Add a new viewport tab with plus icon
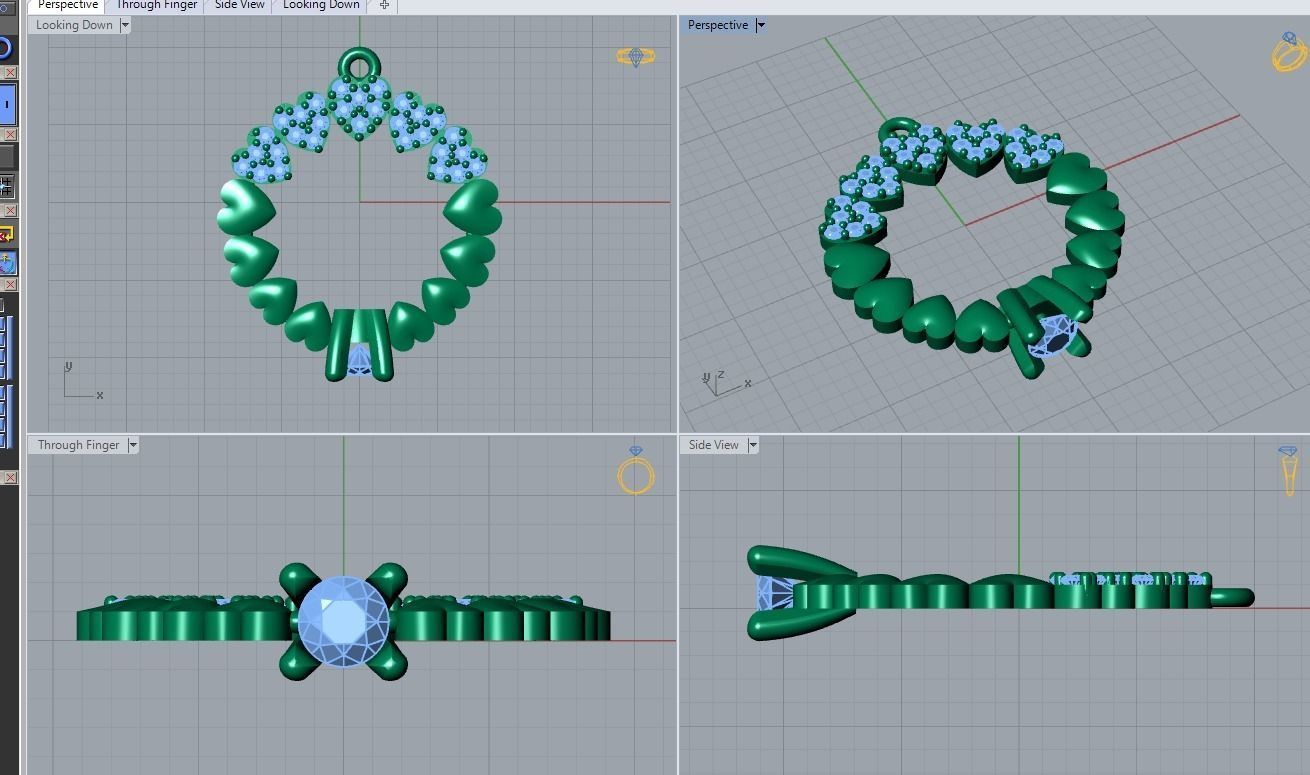The width and height of the screenshot is (1310, 775). click(x=384, y=5)
